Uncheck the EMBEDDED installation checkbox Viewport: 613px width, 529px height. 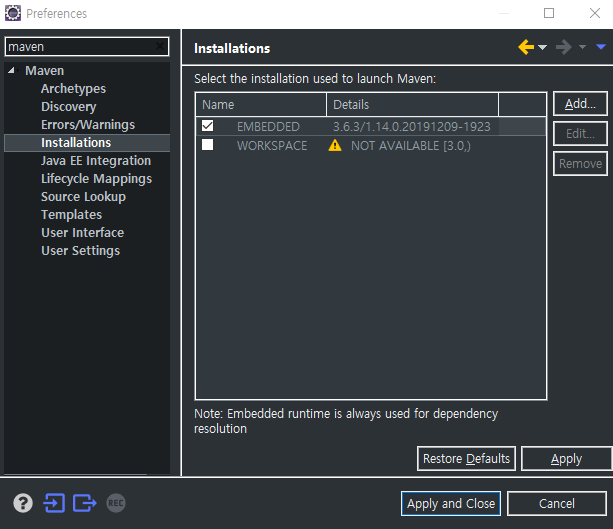pos(208,126)
